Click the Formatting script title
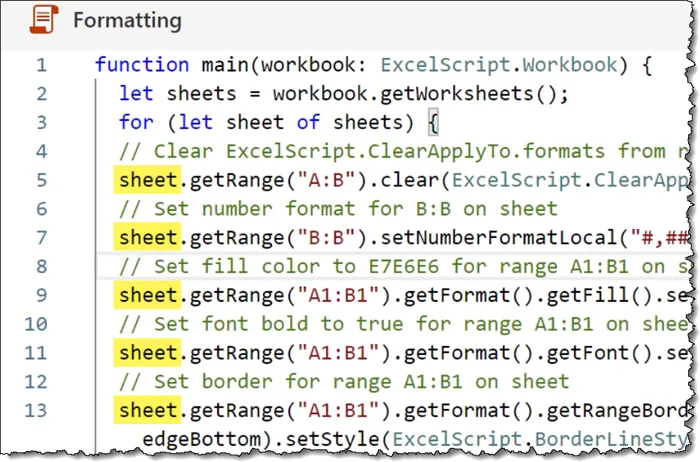 tap(127, 20)
